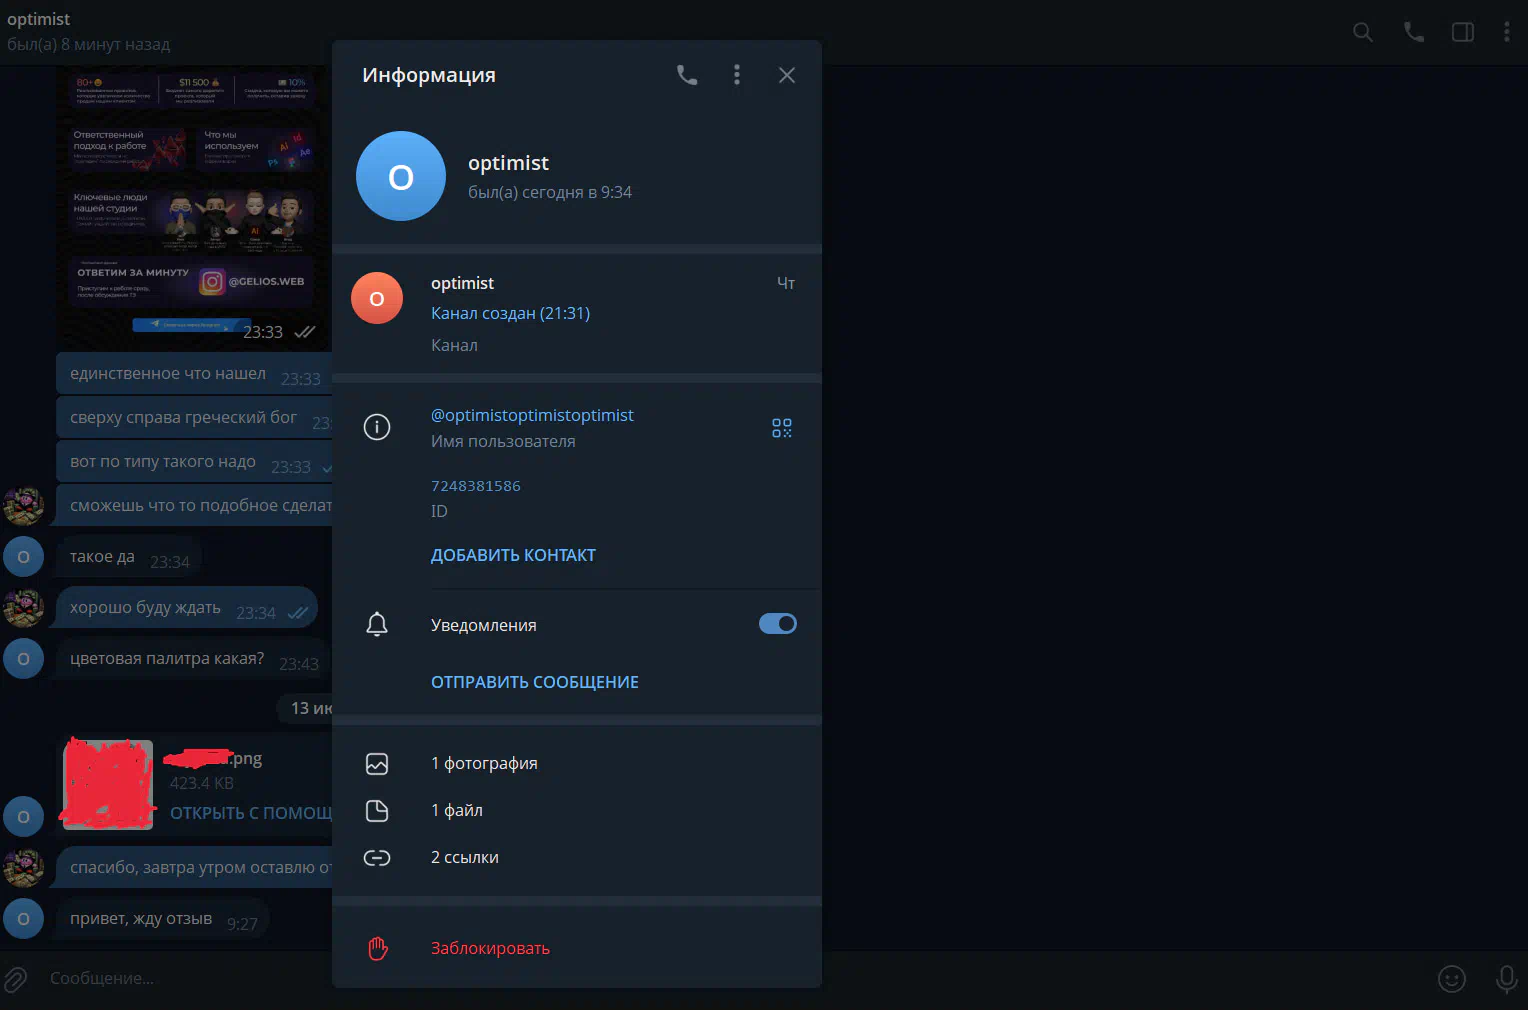Image resolution: width=1528 pixels, height=1010 pixels.
Task: Click sender avatar beside 'цветовая палитра какая?'
Action: pos(23,659)
